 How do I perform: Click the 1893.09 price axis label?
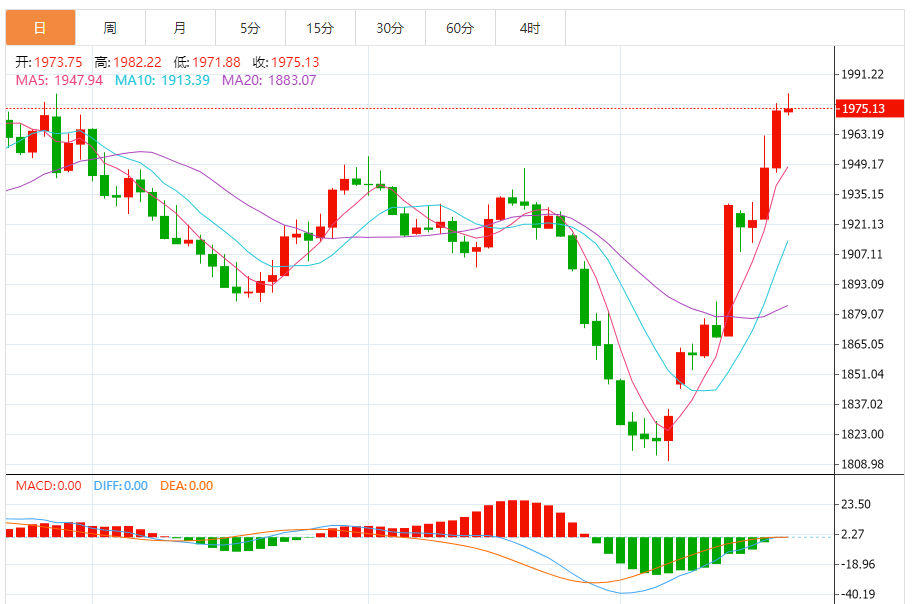point(862,284)
